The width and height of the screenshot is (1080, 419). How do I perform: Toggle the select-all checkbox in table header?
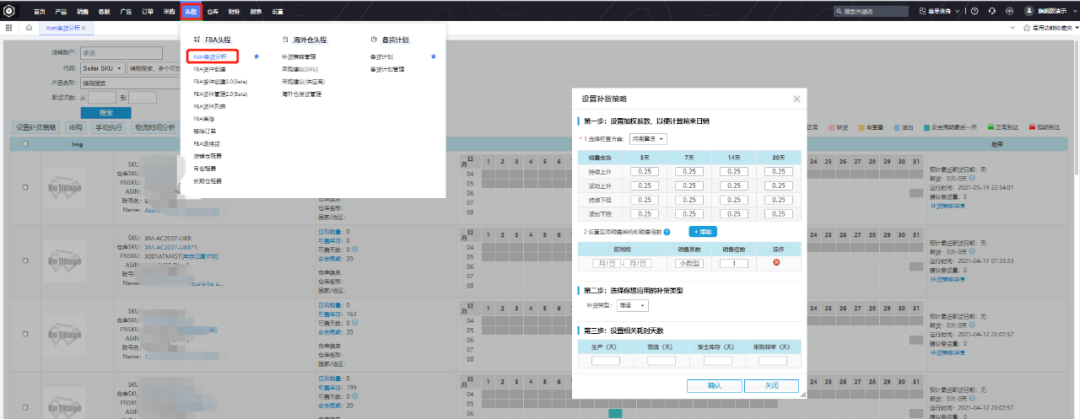click(25, 143)
